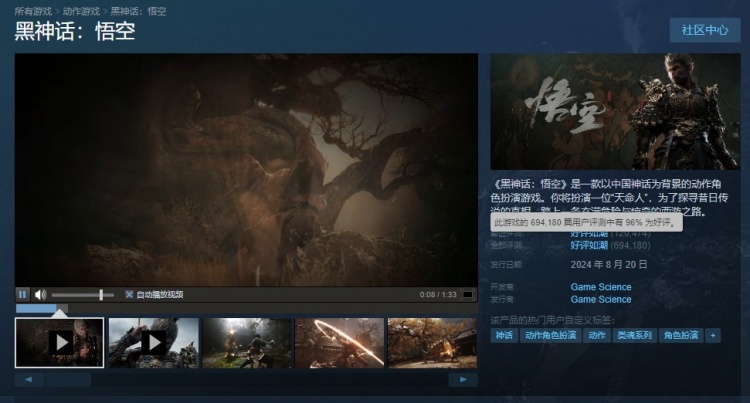The image size is (750, 403).
Task: Select the 动作角色扮演 tag
Action: 550,335
